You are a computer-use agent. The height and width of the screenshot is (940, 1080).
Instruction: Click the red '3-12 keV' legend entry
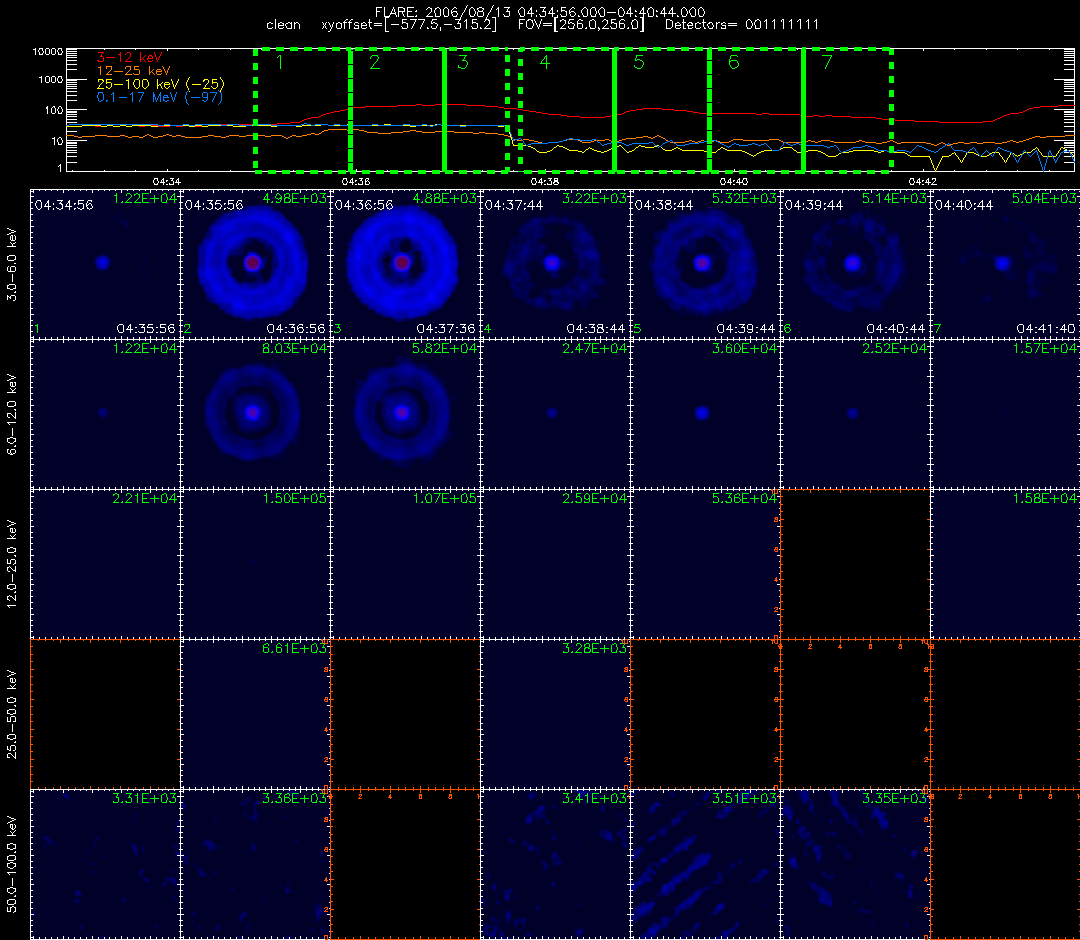coord(129,58)
